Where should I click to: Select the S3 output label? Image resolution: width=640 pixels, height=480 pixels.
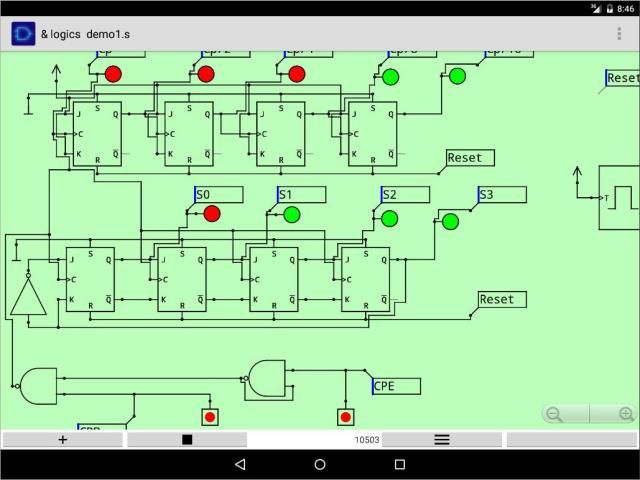(500, 194)
